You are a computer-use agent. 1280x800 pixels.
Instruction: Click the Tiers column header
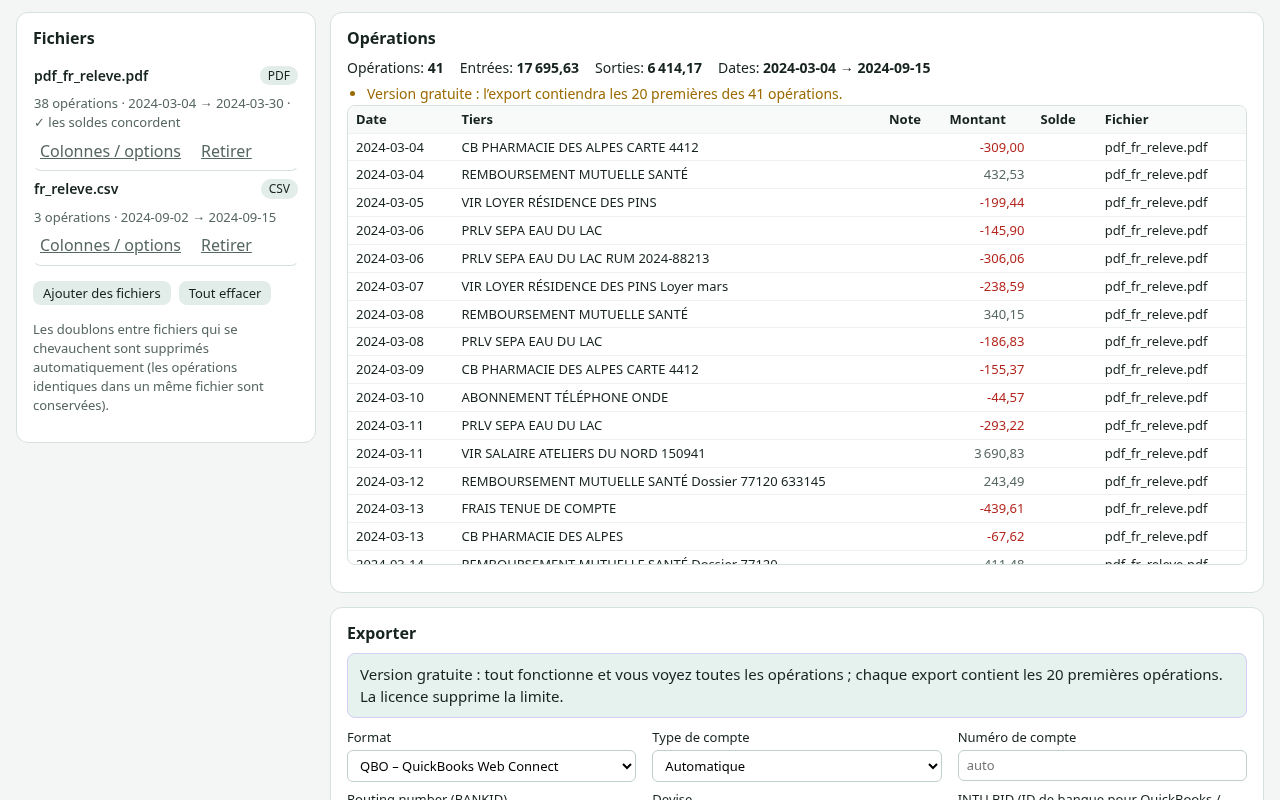point(477,119)
